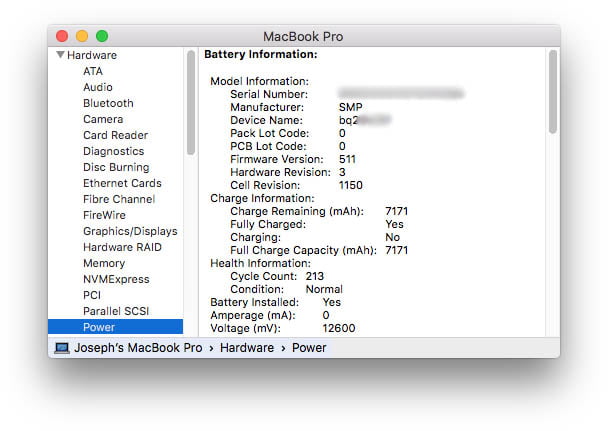
Task: Click Joseph's MacBook Pro in path bar
Action: click(138, 348)
